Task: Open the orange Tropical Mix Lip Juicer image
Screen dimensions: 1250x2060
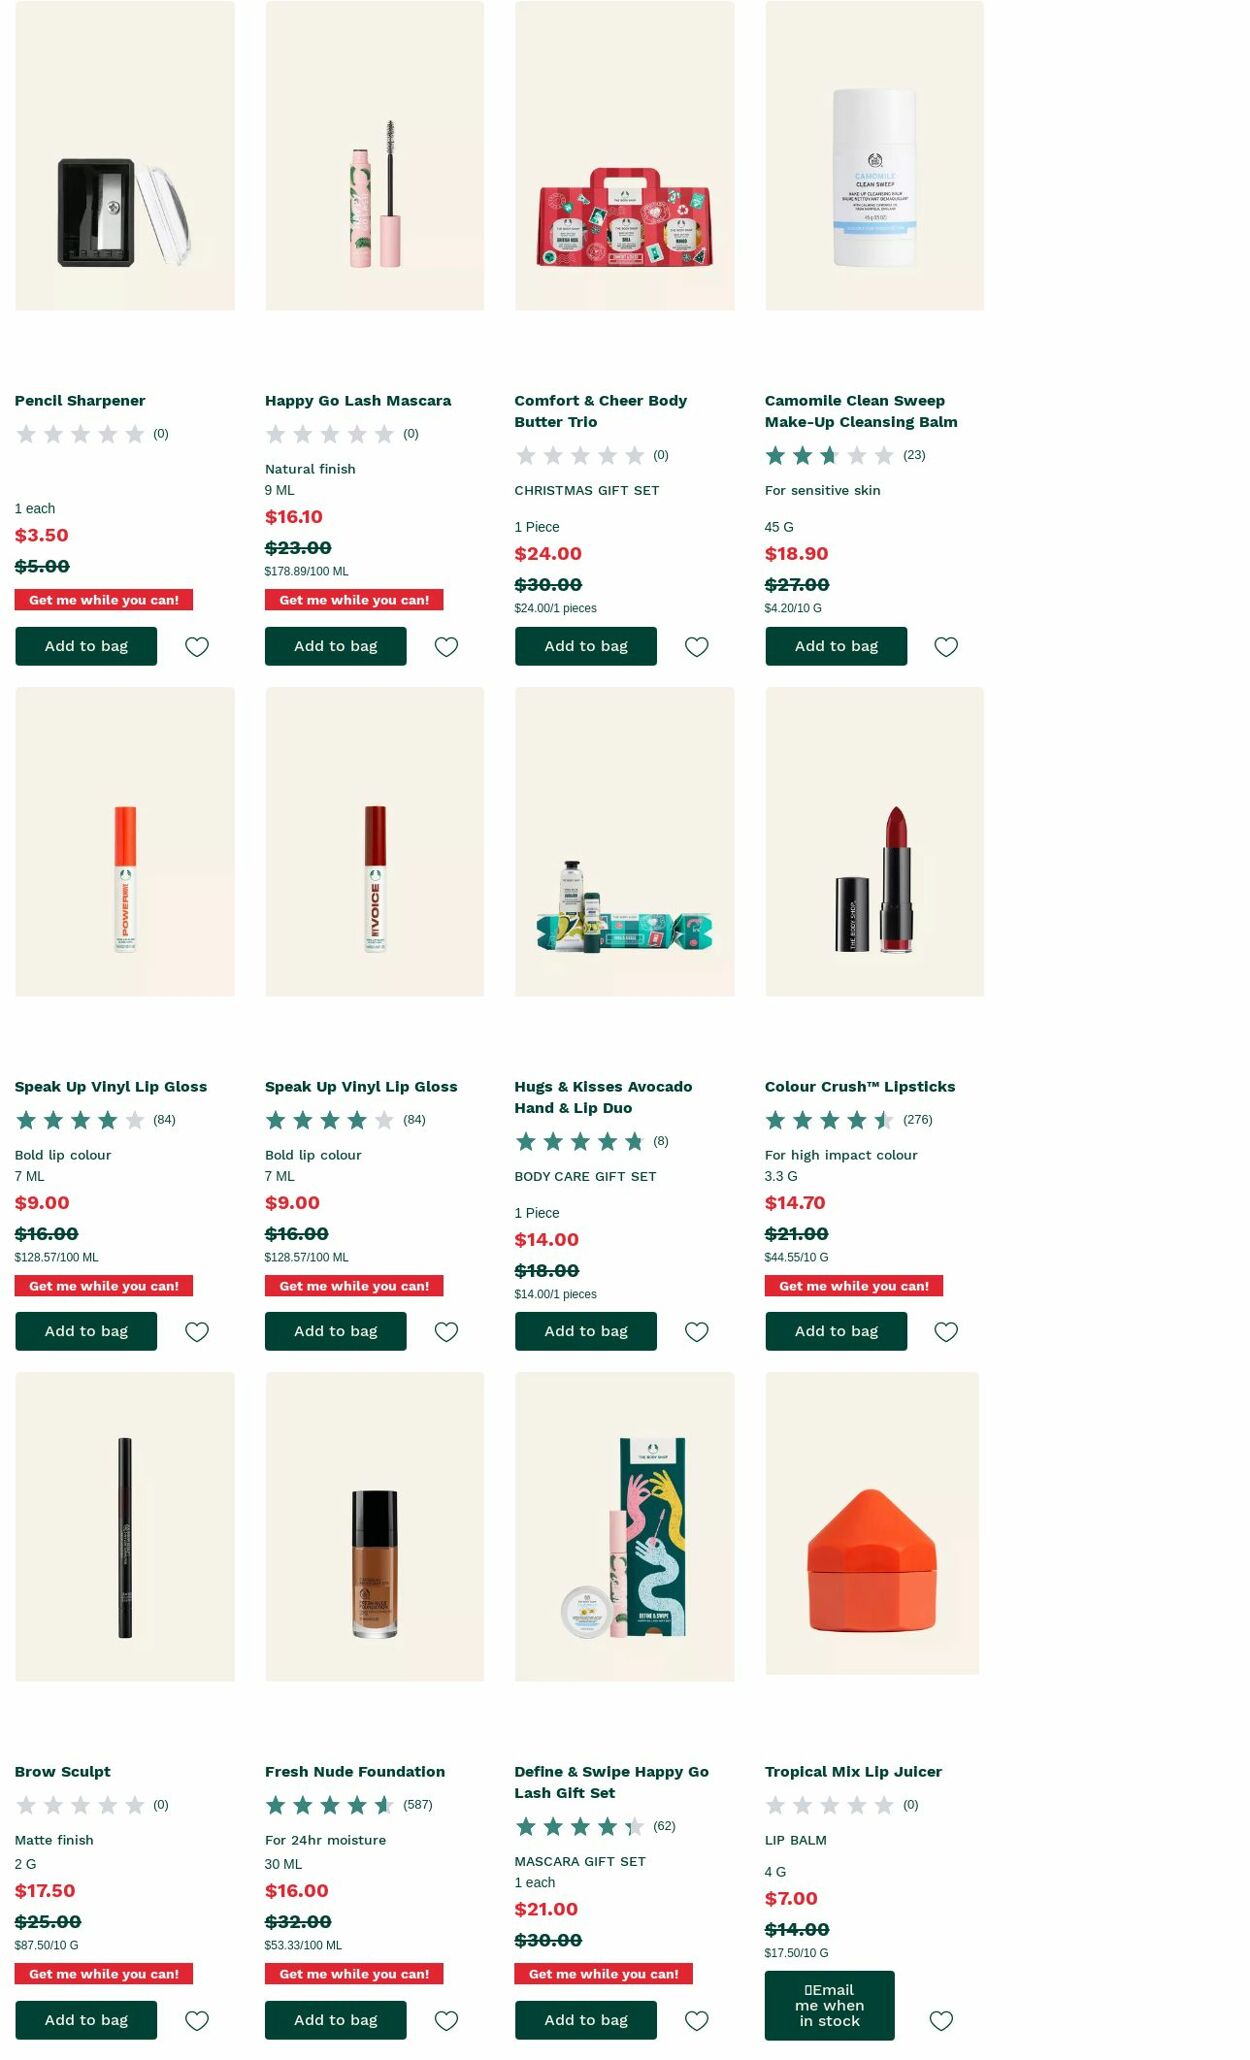Action: [873, 1529]
